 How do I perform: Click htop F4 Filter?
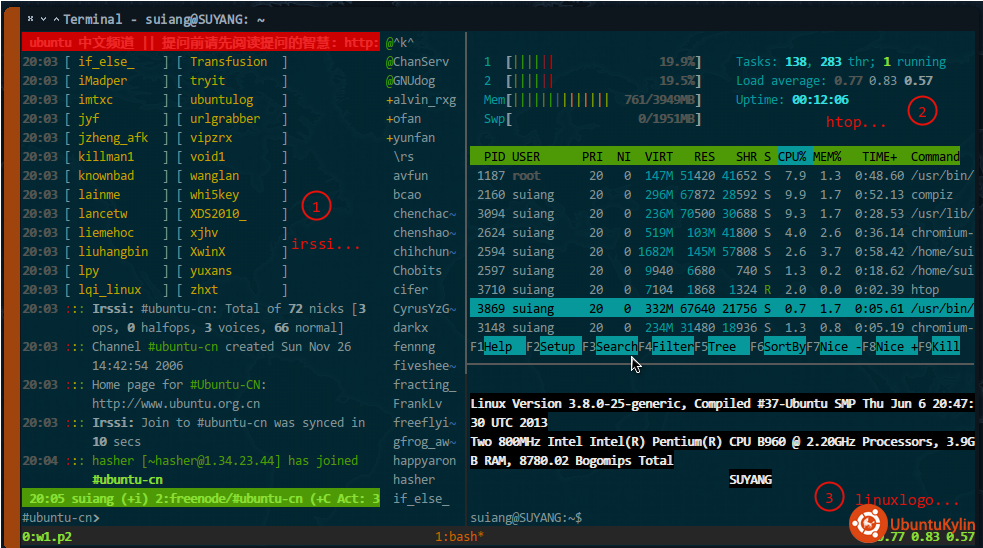click(x=666, y=347)
